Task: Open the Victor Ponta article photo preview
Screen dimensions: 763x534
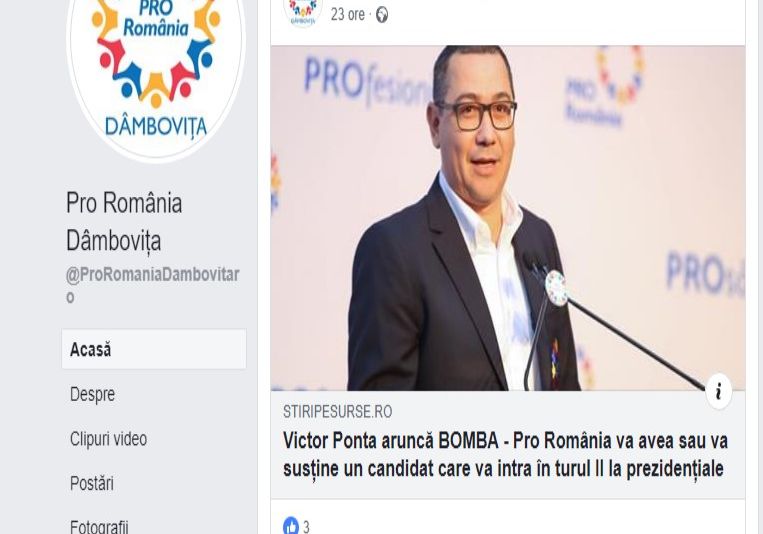Action: coord(508,218)
